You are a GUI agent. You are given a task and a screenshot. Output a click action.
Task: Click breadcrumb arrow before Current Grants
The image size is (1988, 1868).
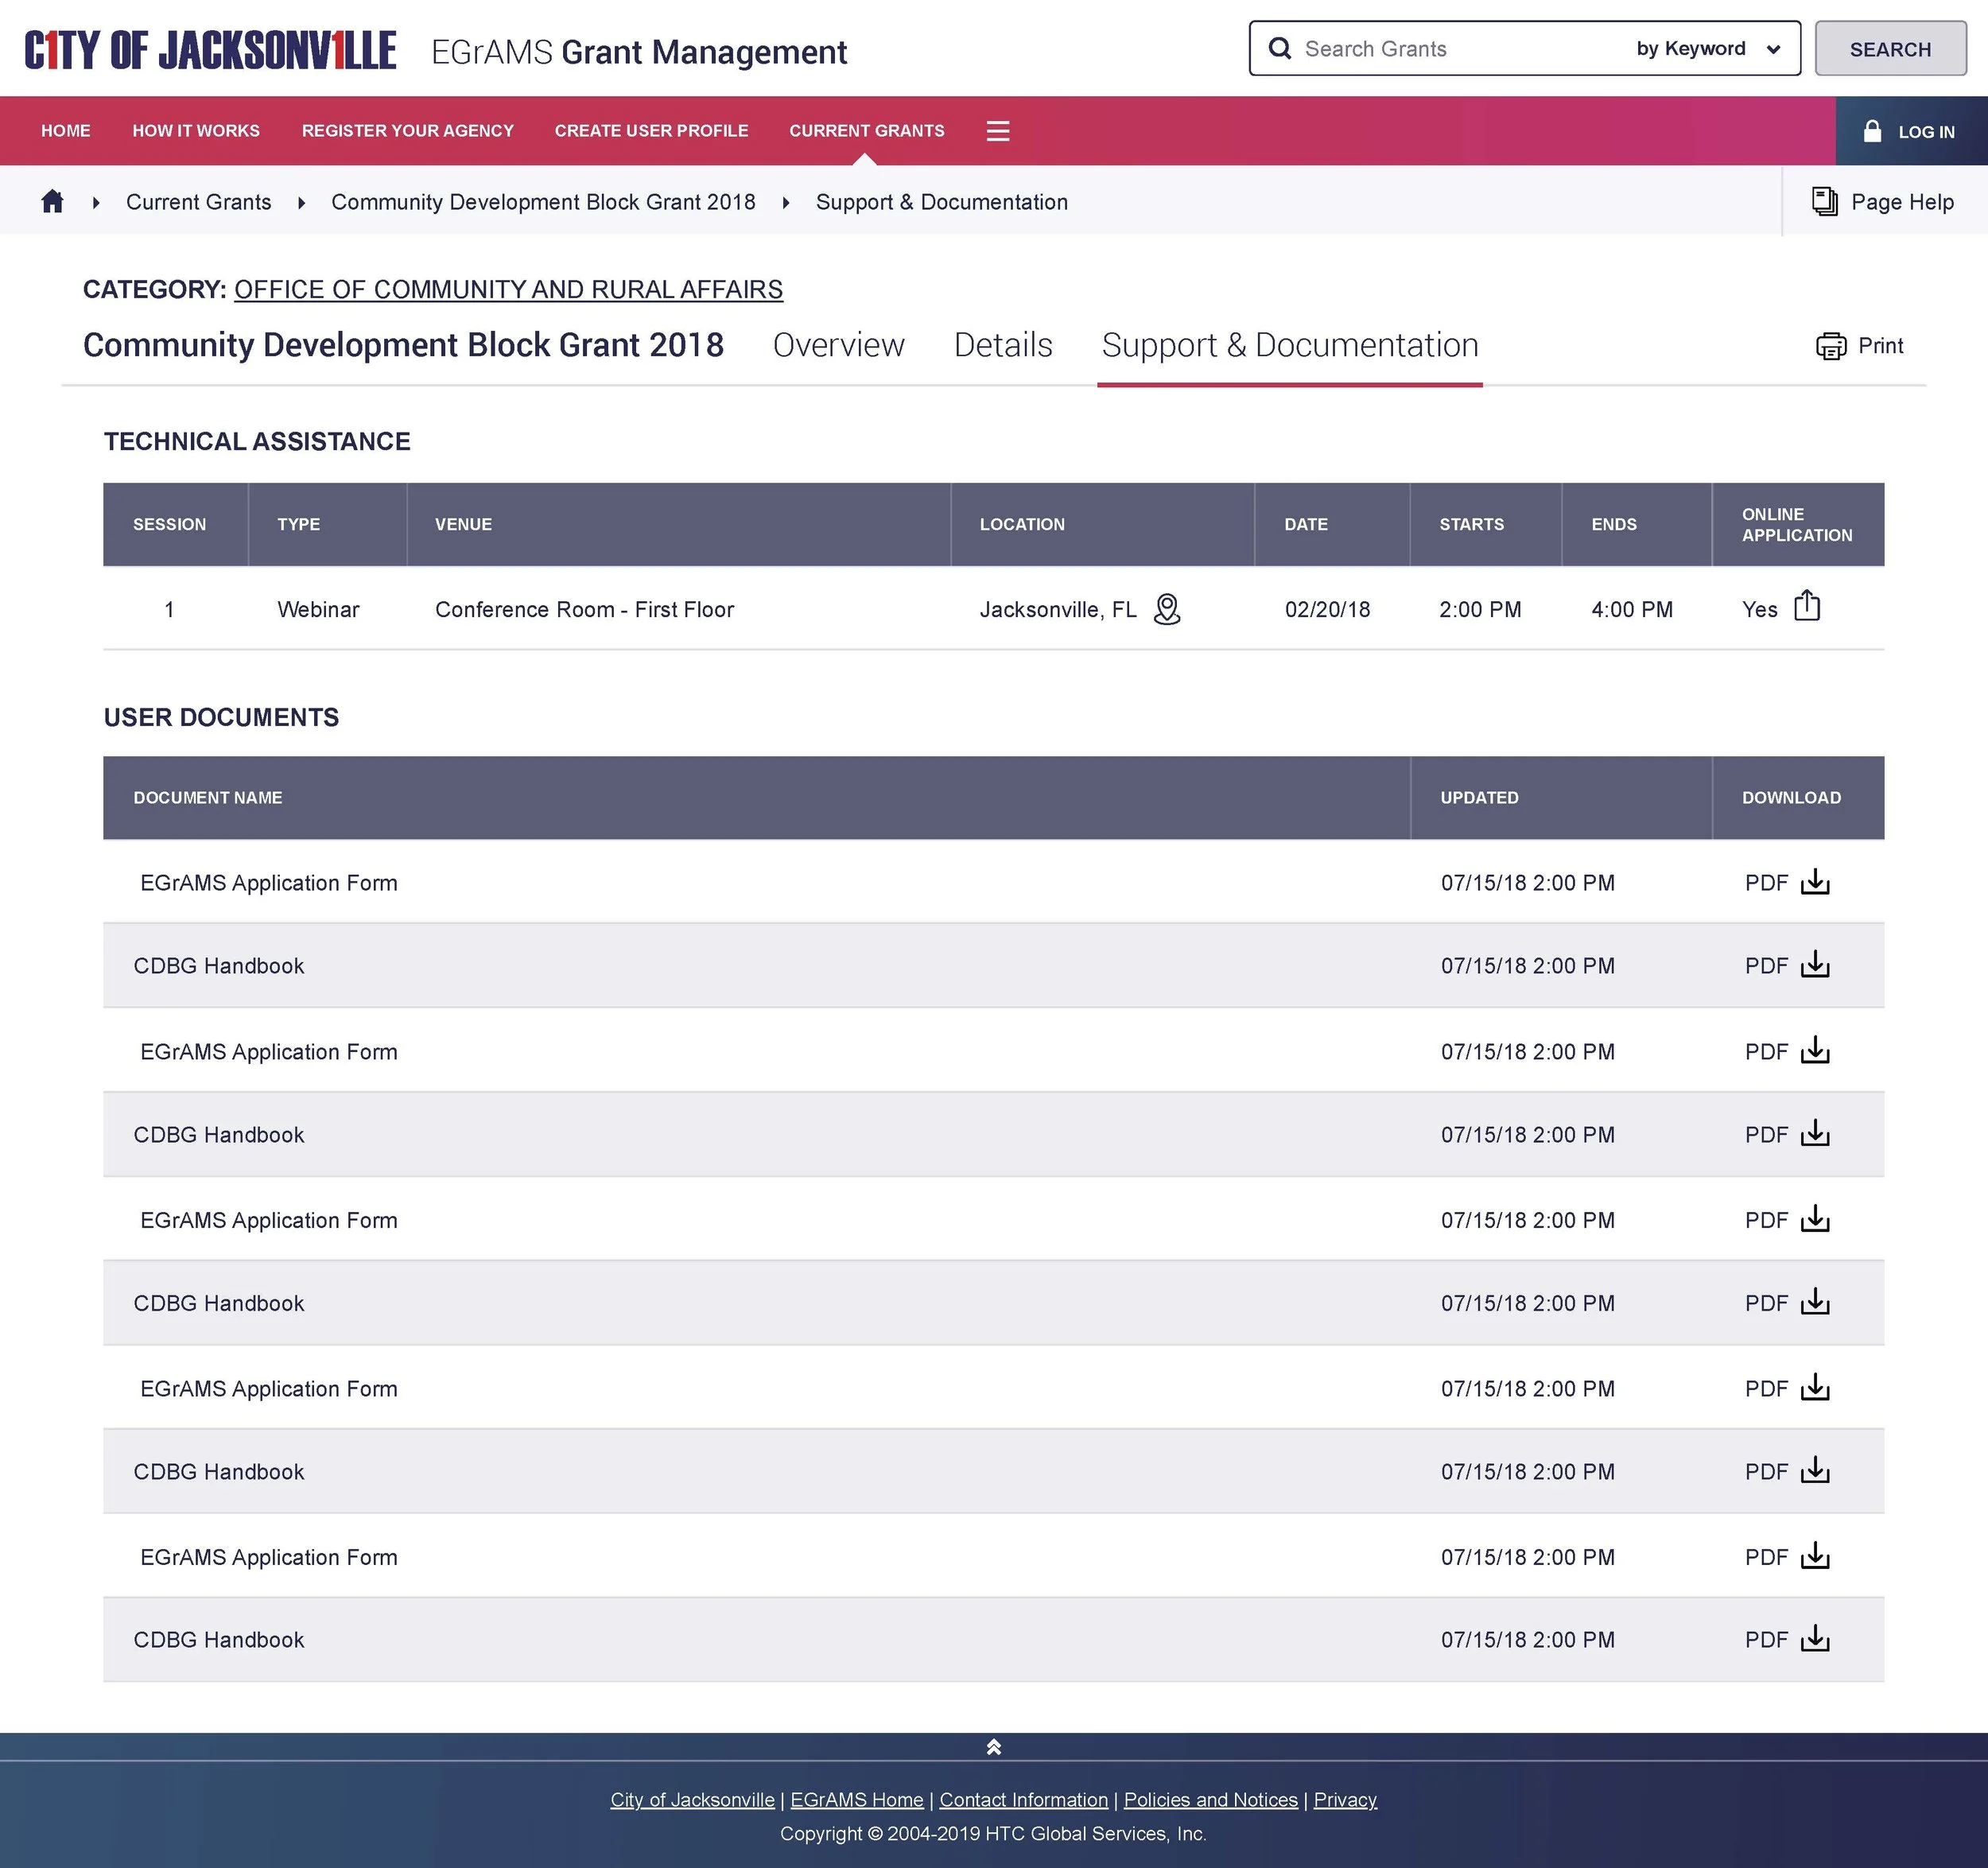[x=96, y=203]
